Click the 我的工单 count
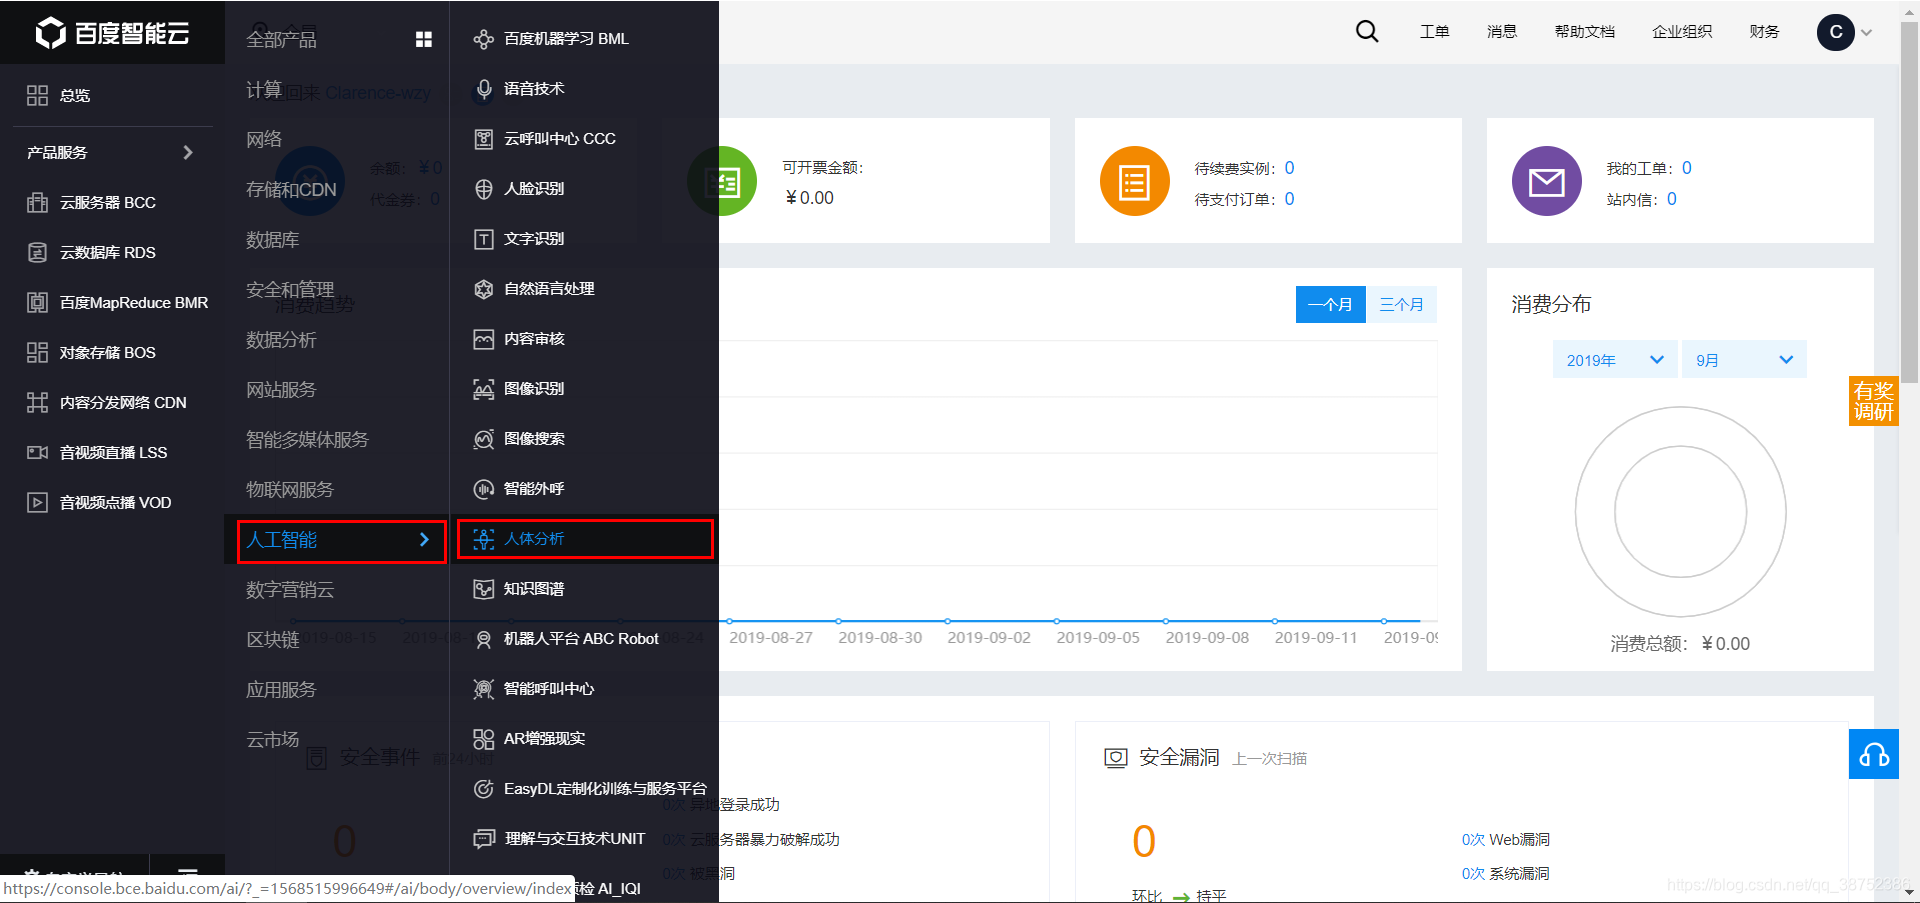This screenshot has height=903, width=1920. point(1687,168)
